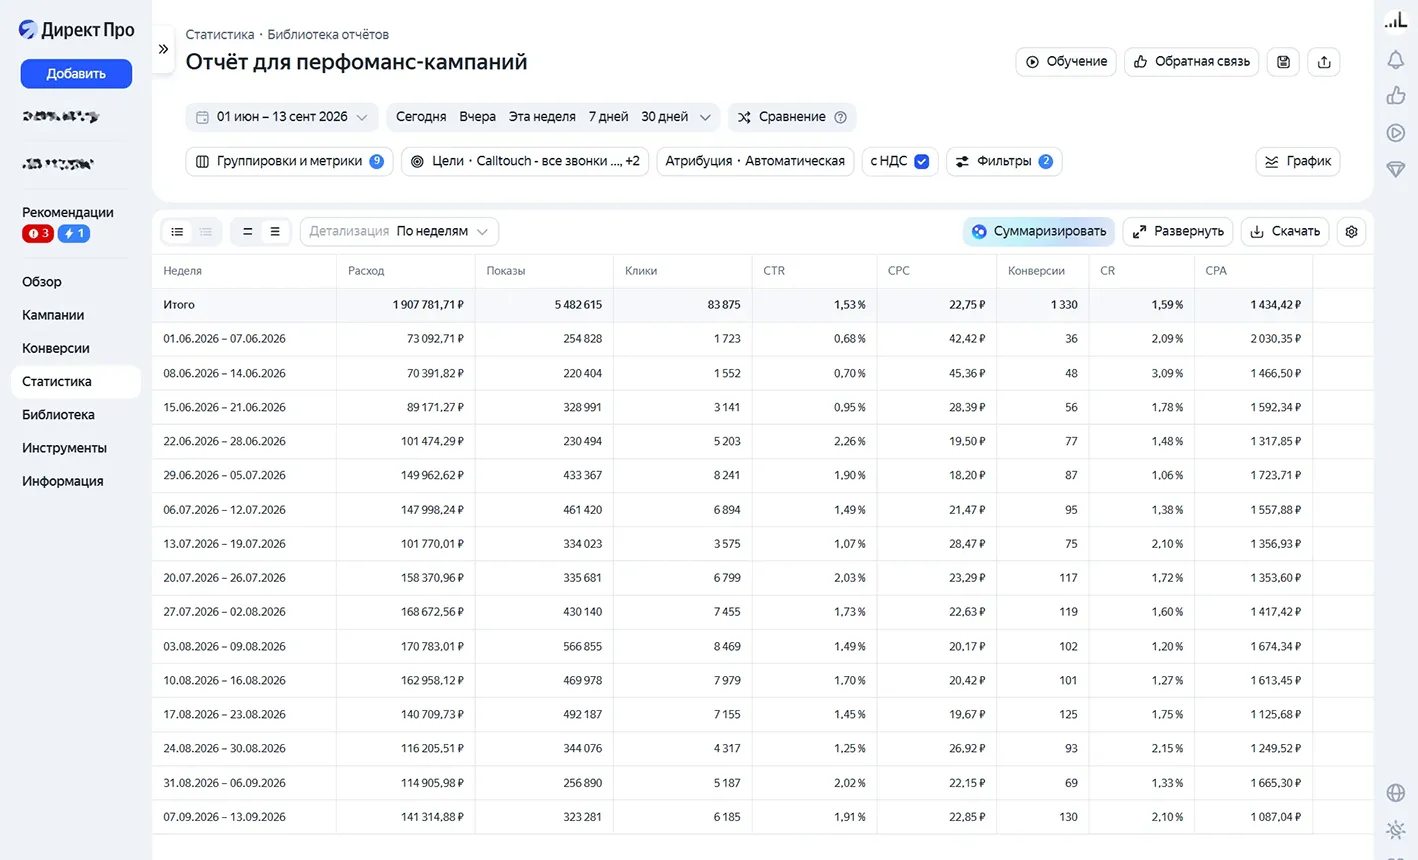The image size is (1418, 860).
Task: Open Атрибуция Автоматическая selector
Action: [x=755, y=161]
